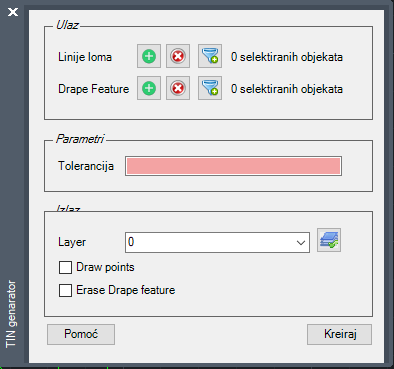394x369 pixels.
Task: Open filter selection for Linije loma
Action: 210,56
